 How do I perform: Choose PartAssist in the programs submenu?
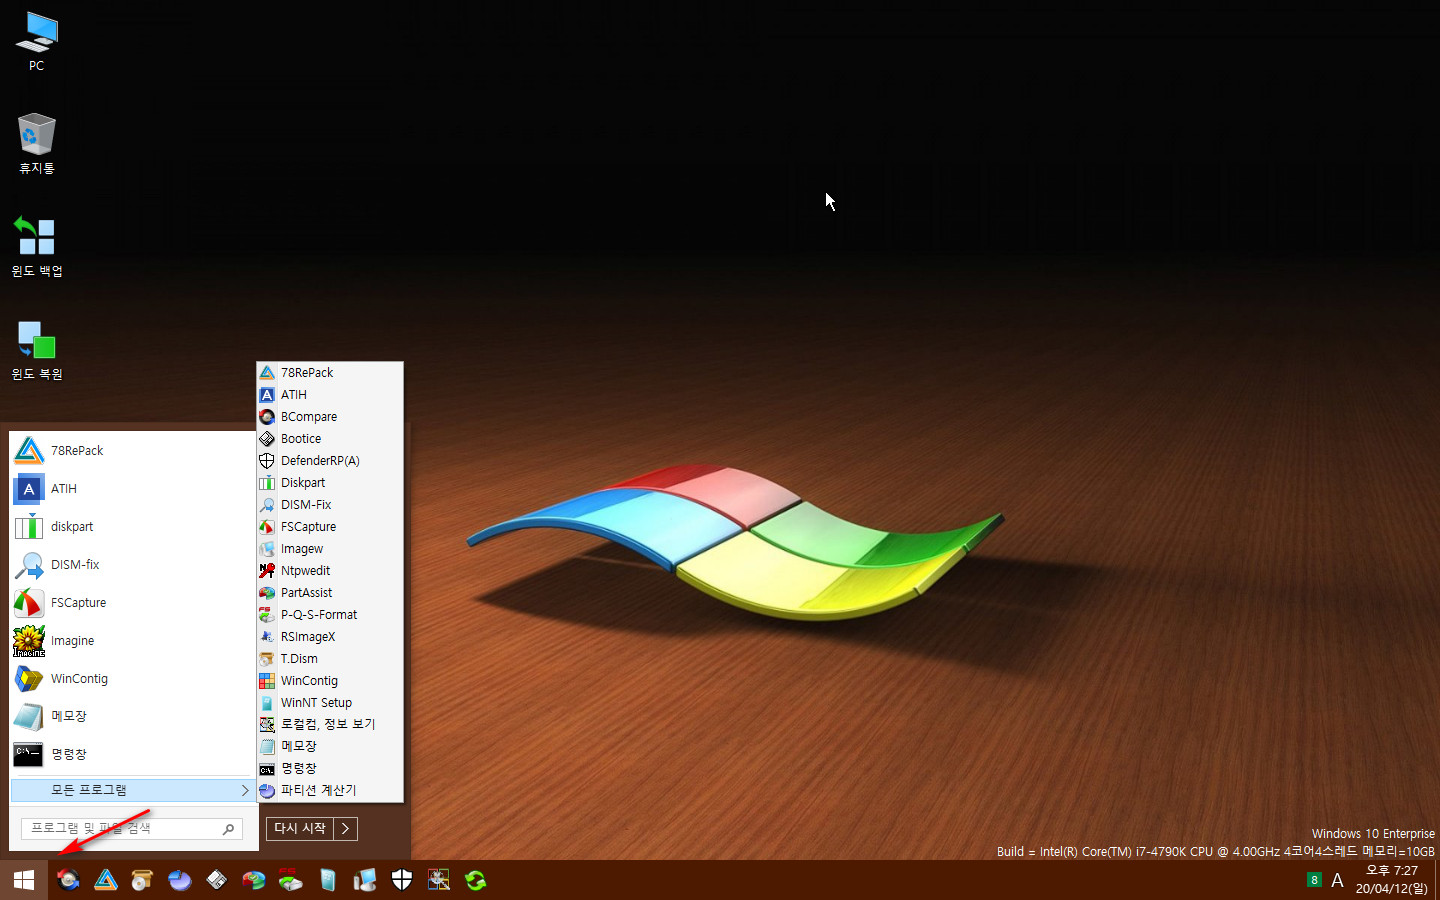330,593
